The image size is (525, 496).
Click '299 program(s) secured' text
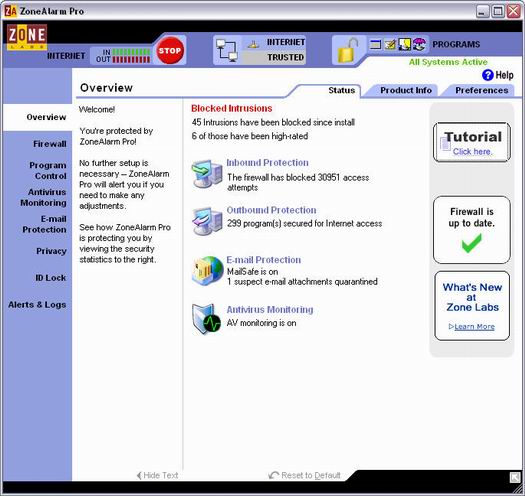tap(304, 224)
